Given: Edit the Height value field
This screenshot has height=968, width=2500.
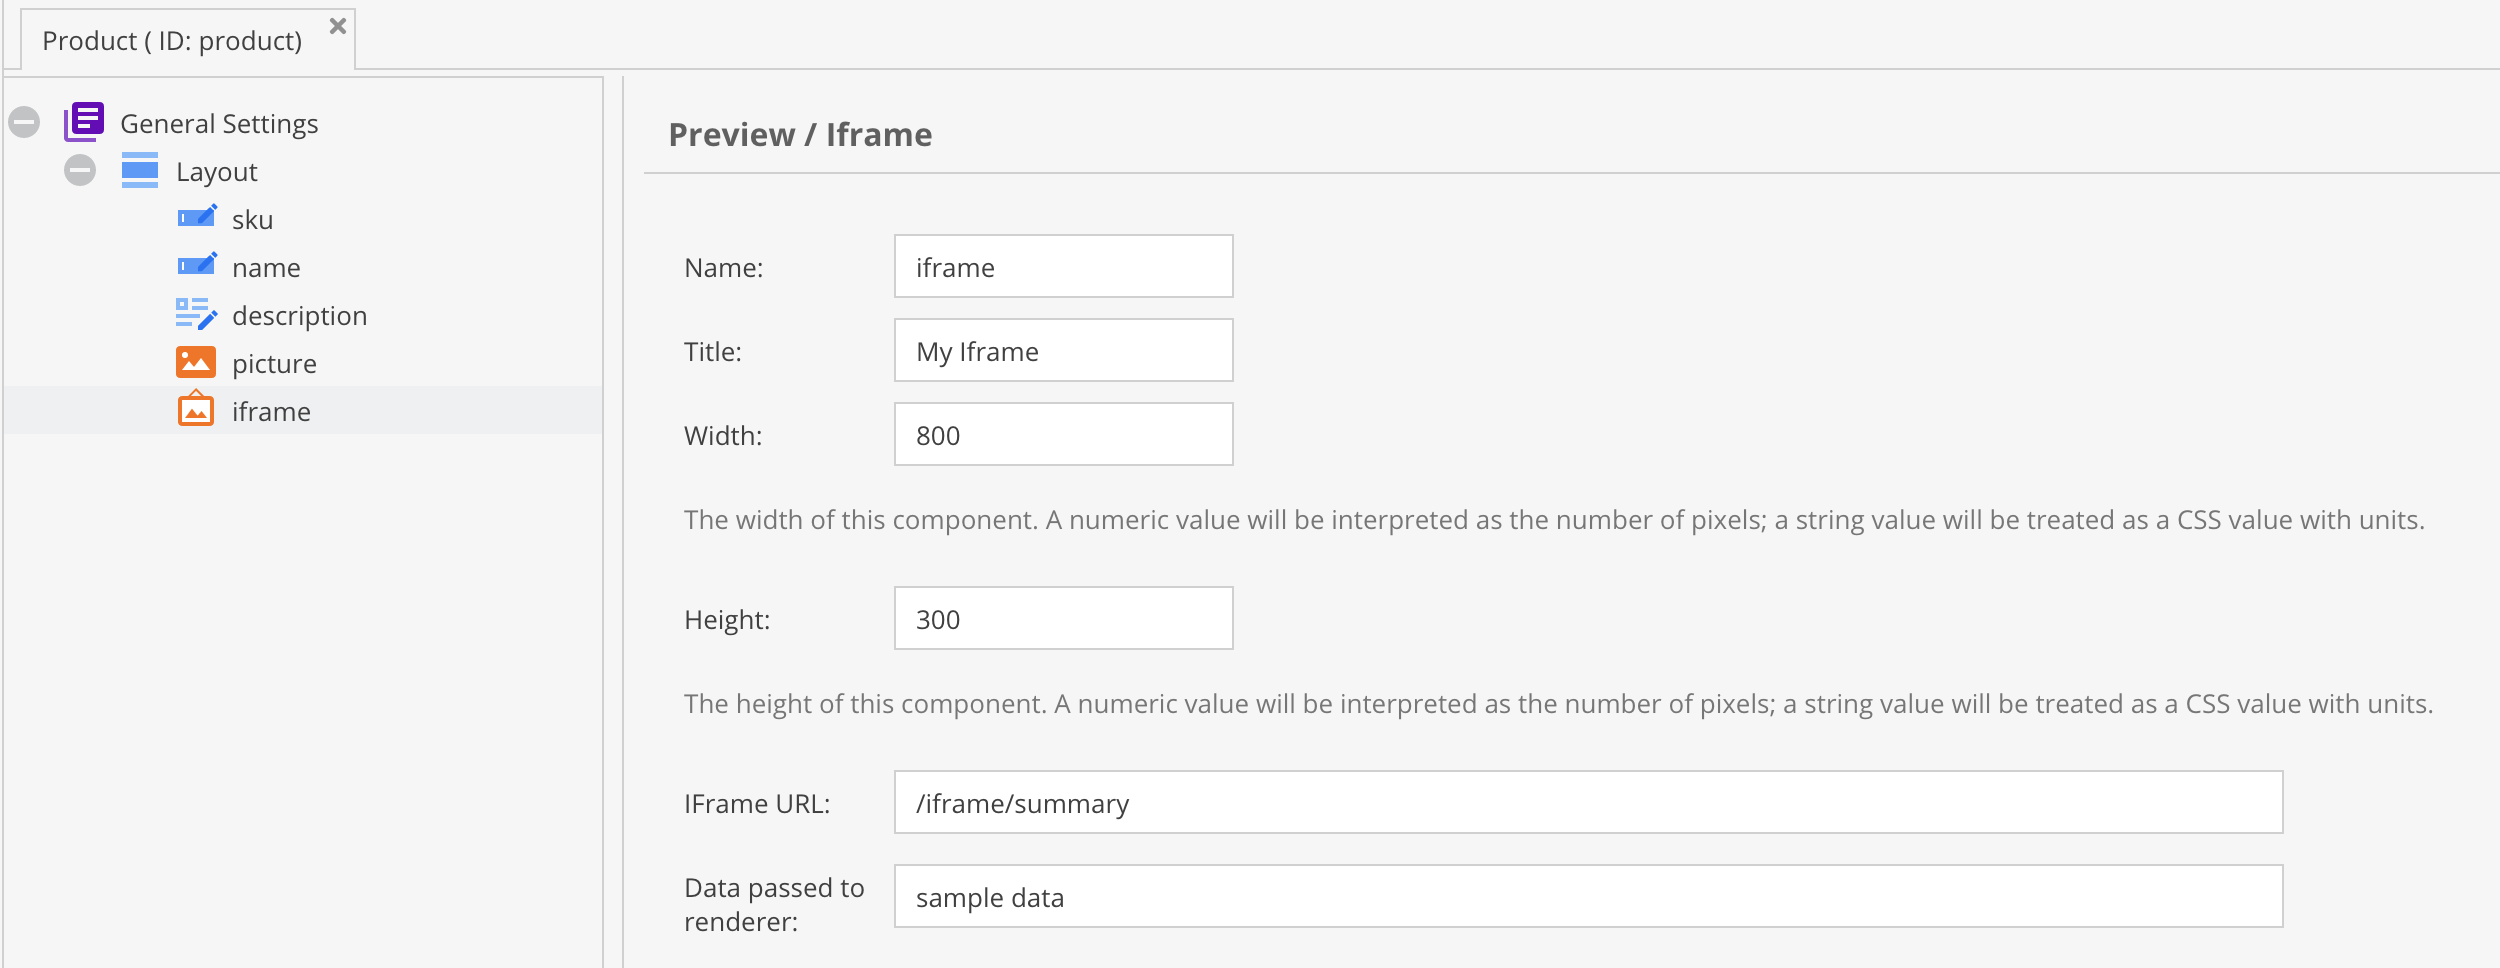Looking at the screenshot, I should coord(1063,619).
